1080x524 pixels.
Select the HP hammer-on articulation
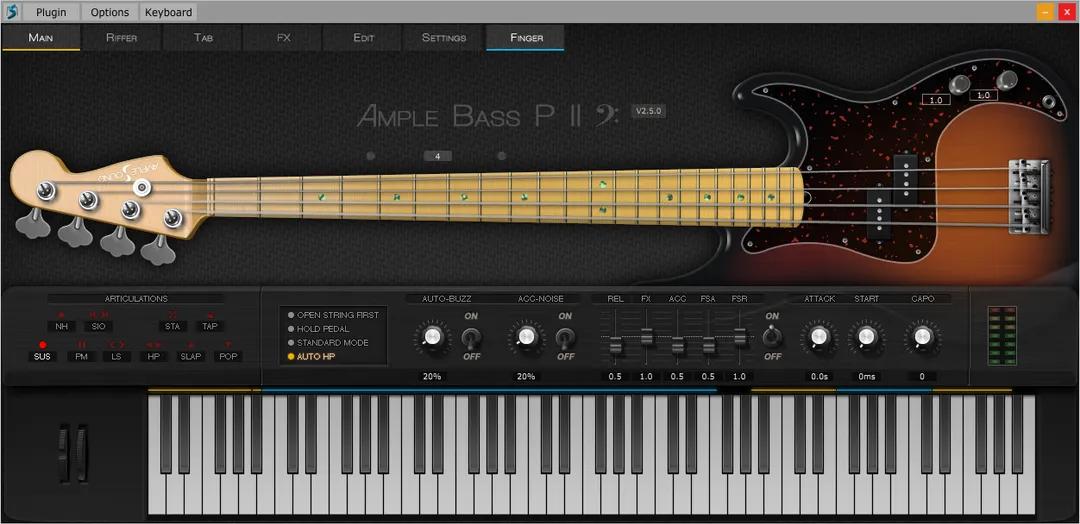[154, 357]
